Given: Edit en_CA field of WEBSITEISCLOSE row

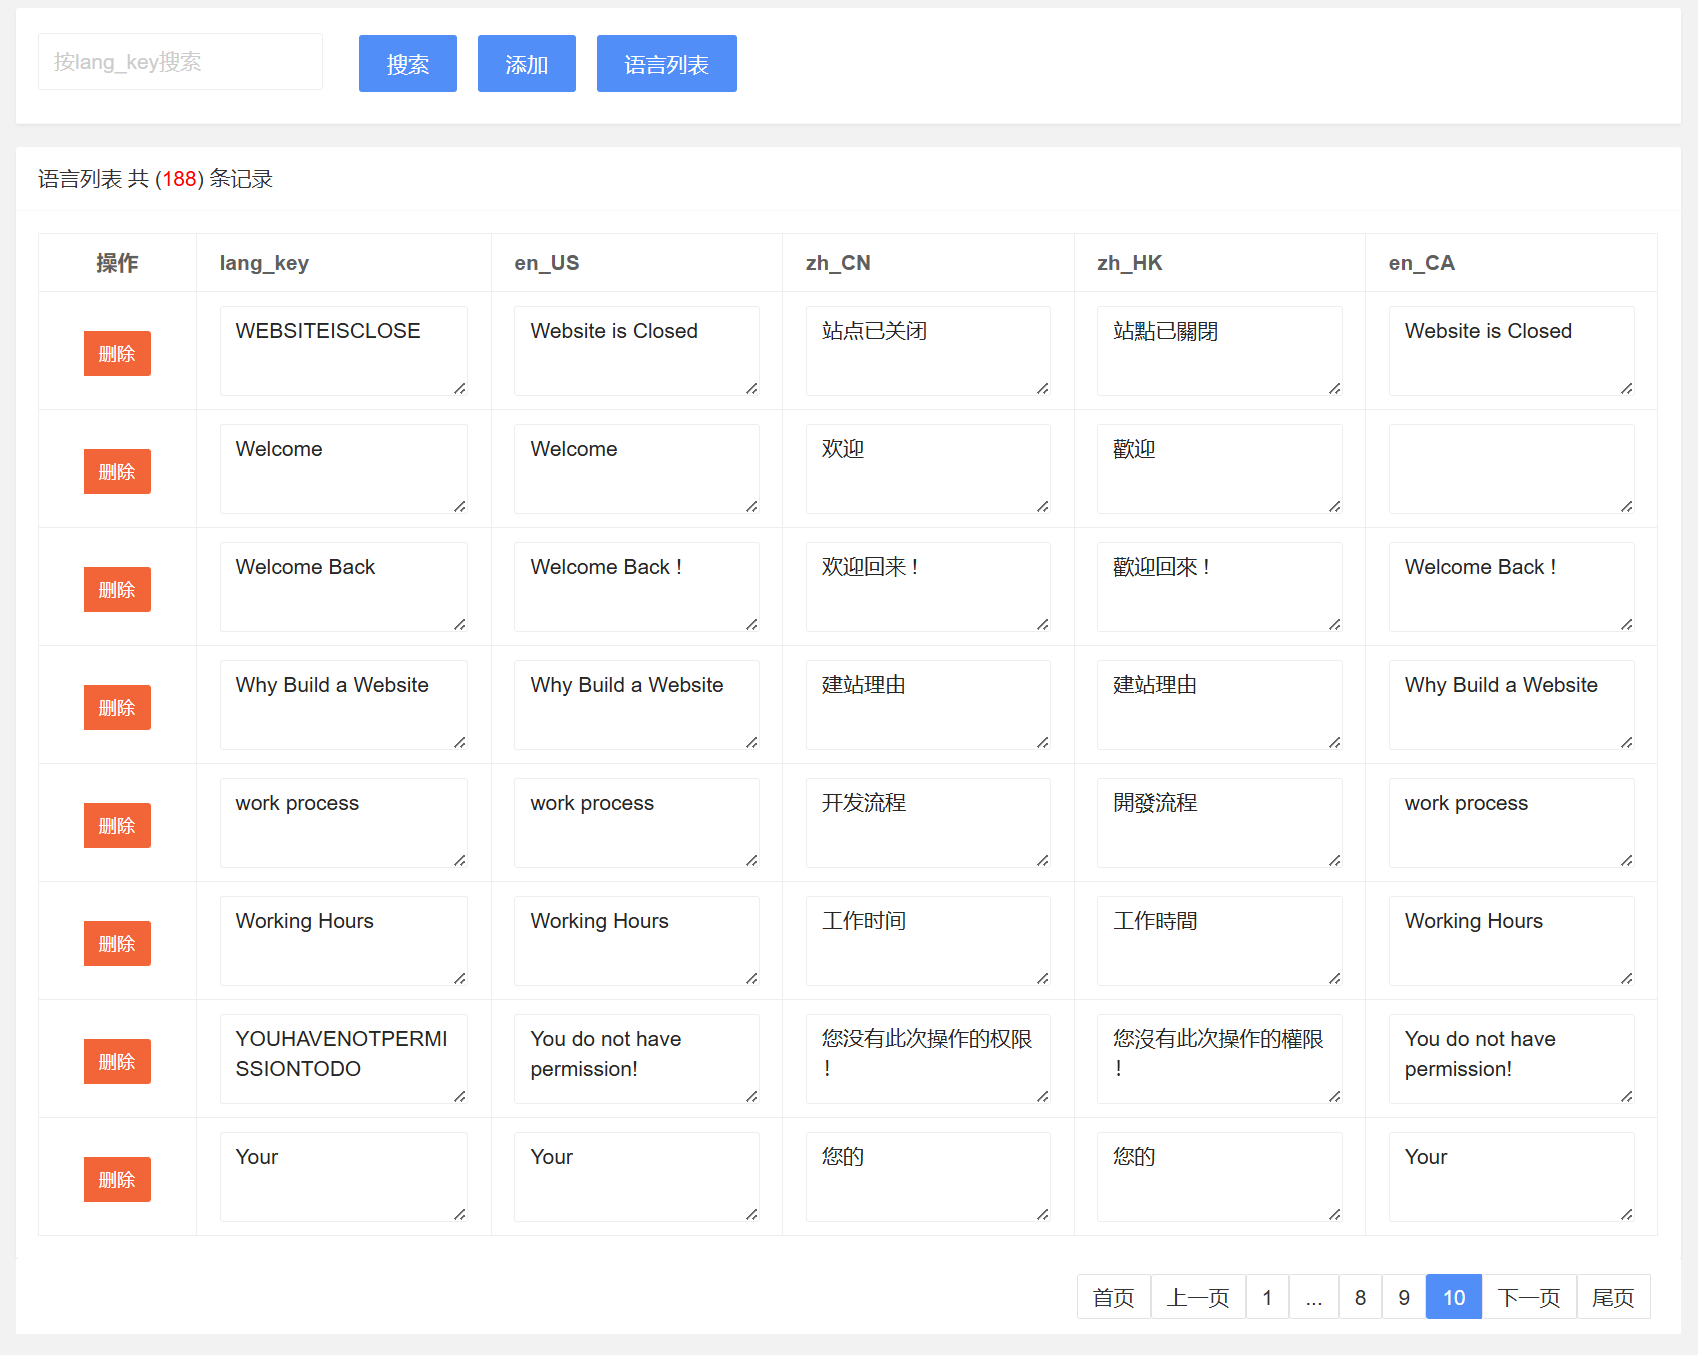Looking at the screenshot, I should coord(1512,351).
